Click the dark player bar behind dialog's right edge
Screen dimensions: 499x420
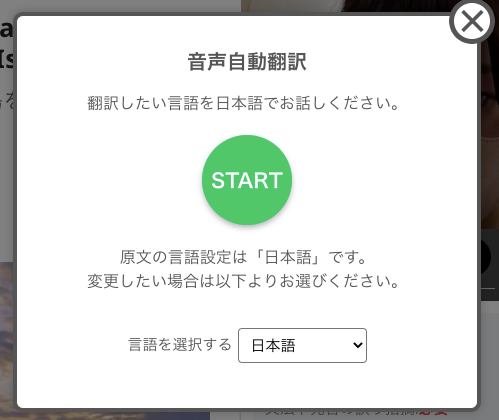point(489,265)
